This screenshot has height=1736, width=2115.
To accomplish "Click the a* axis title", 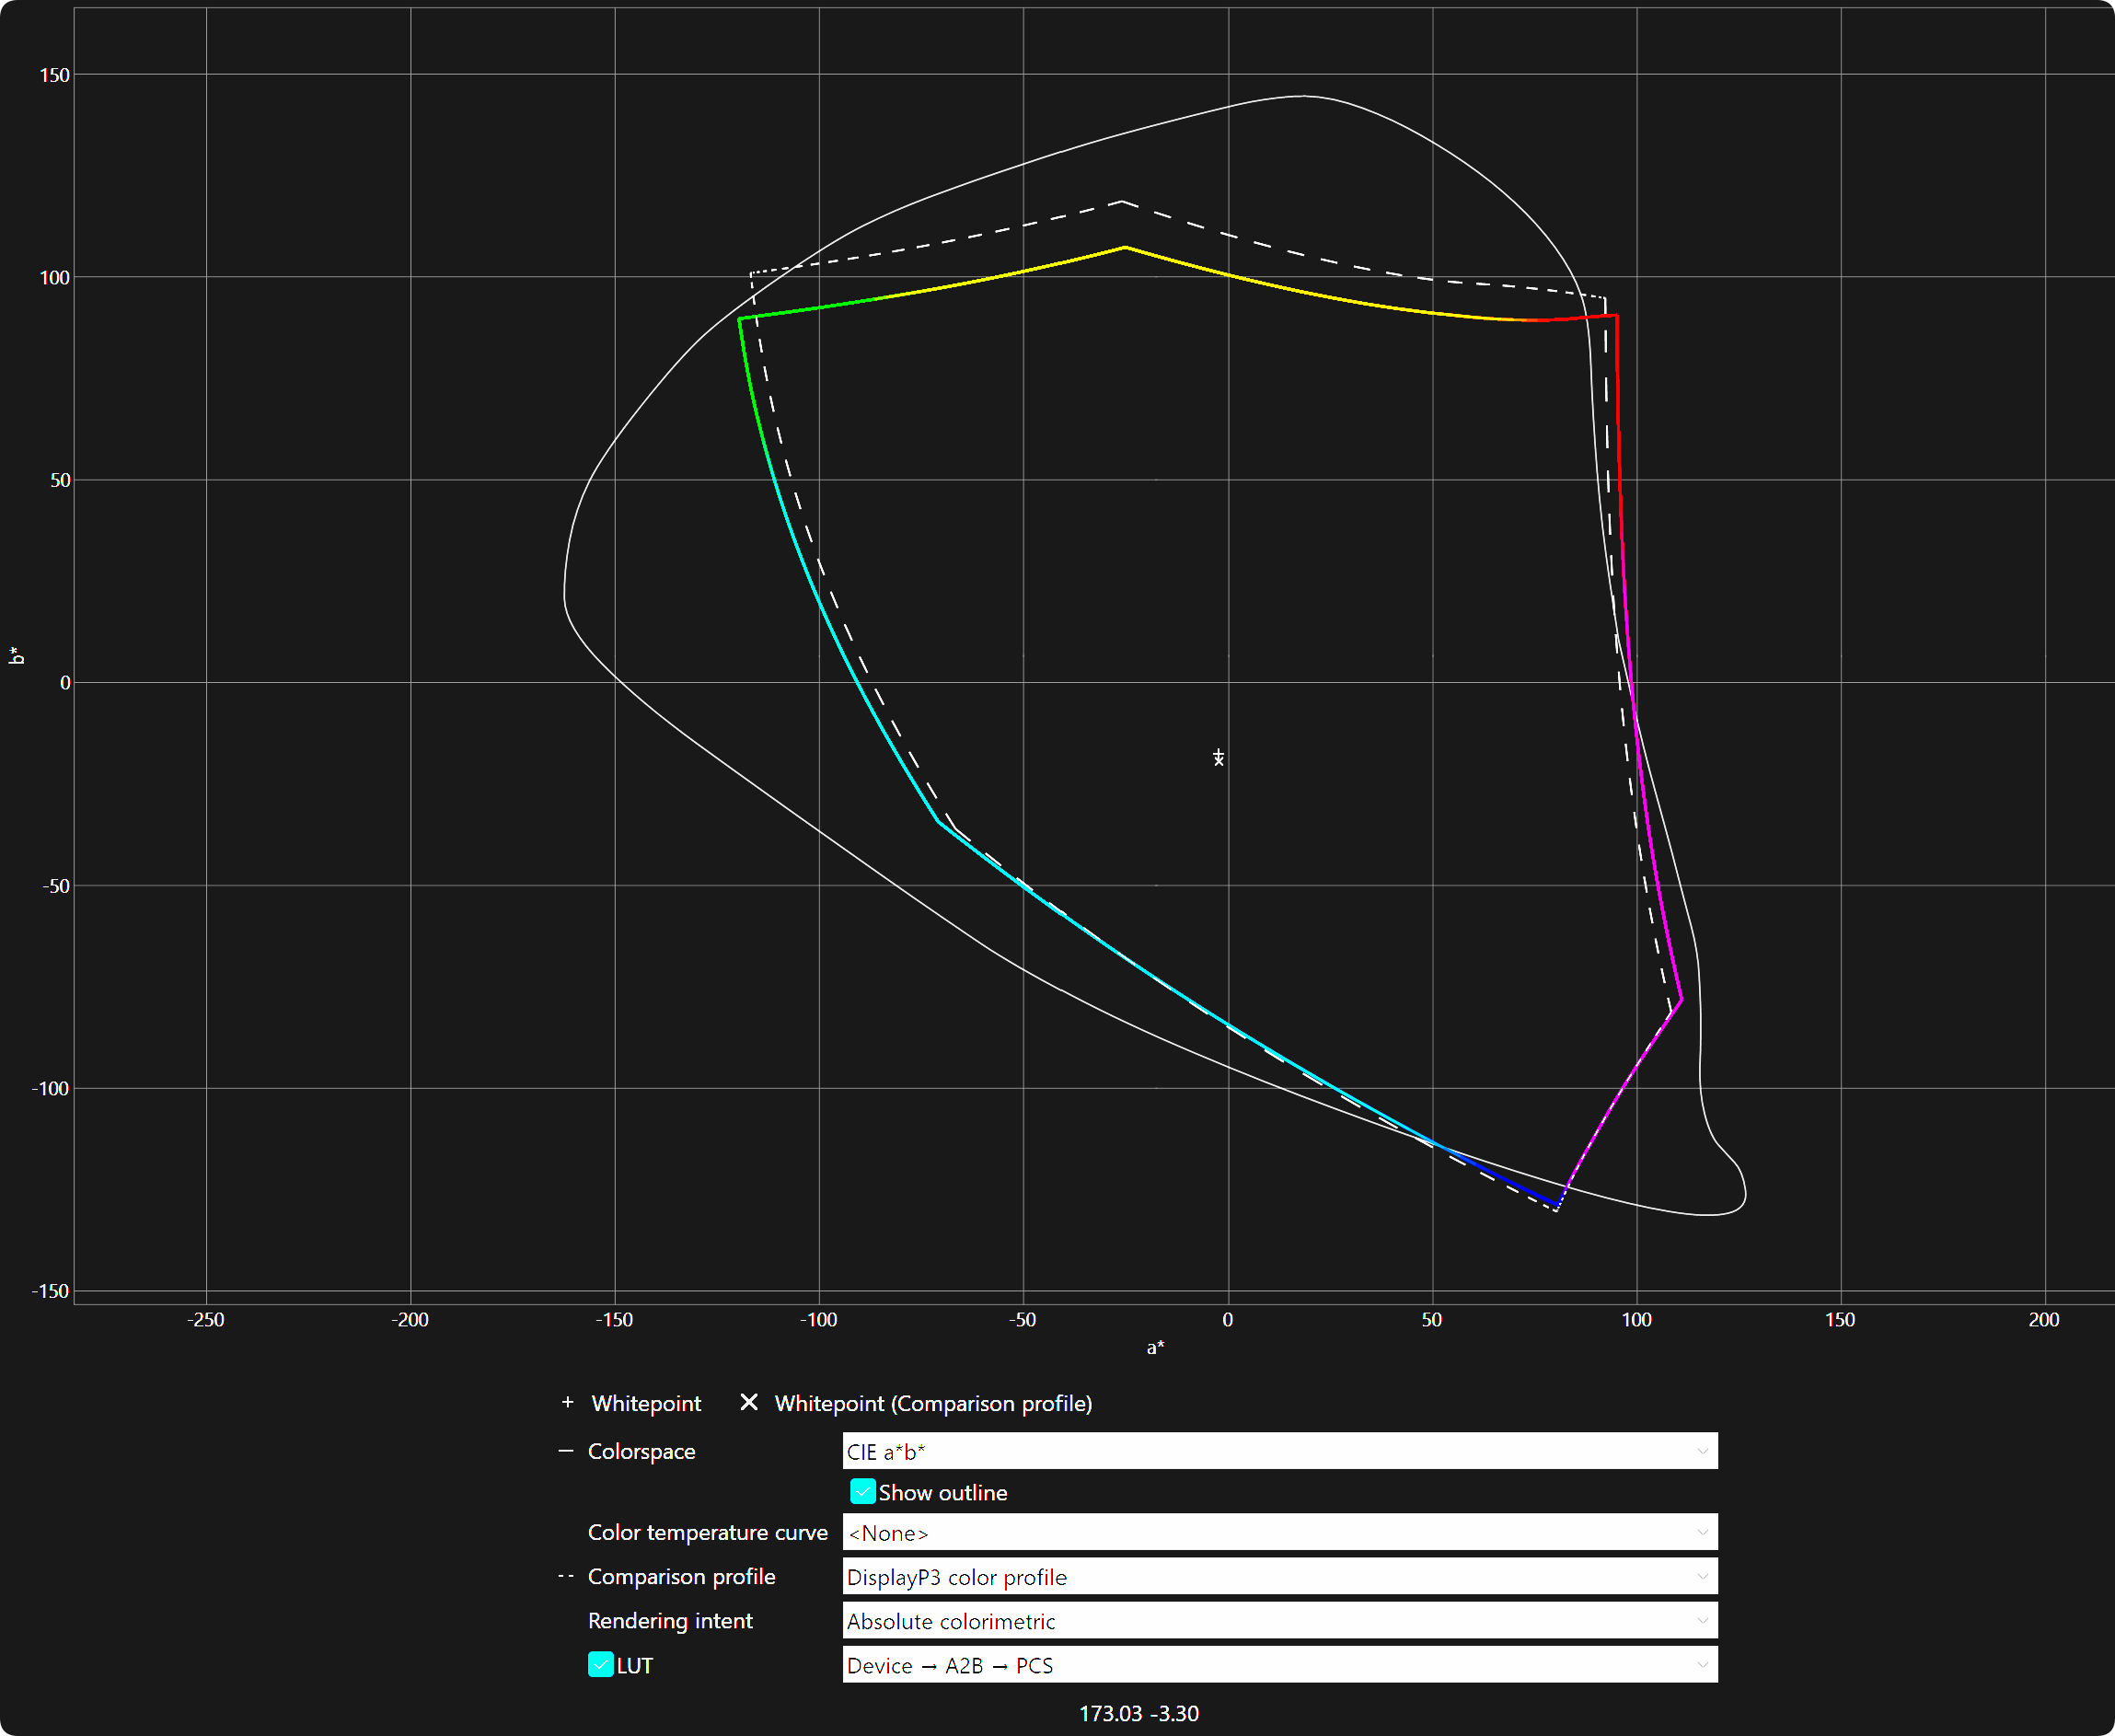I will point(1155,1348).
